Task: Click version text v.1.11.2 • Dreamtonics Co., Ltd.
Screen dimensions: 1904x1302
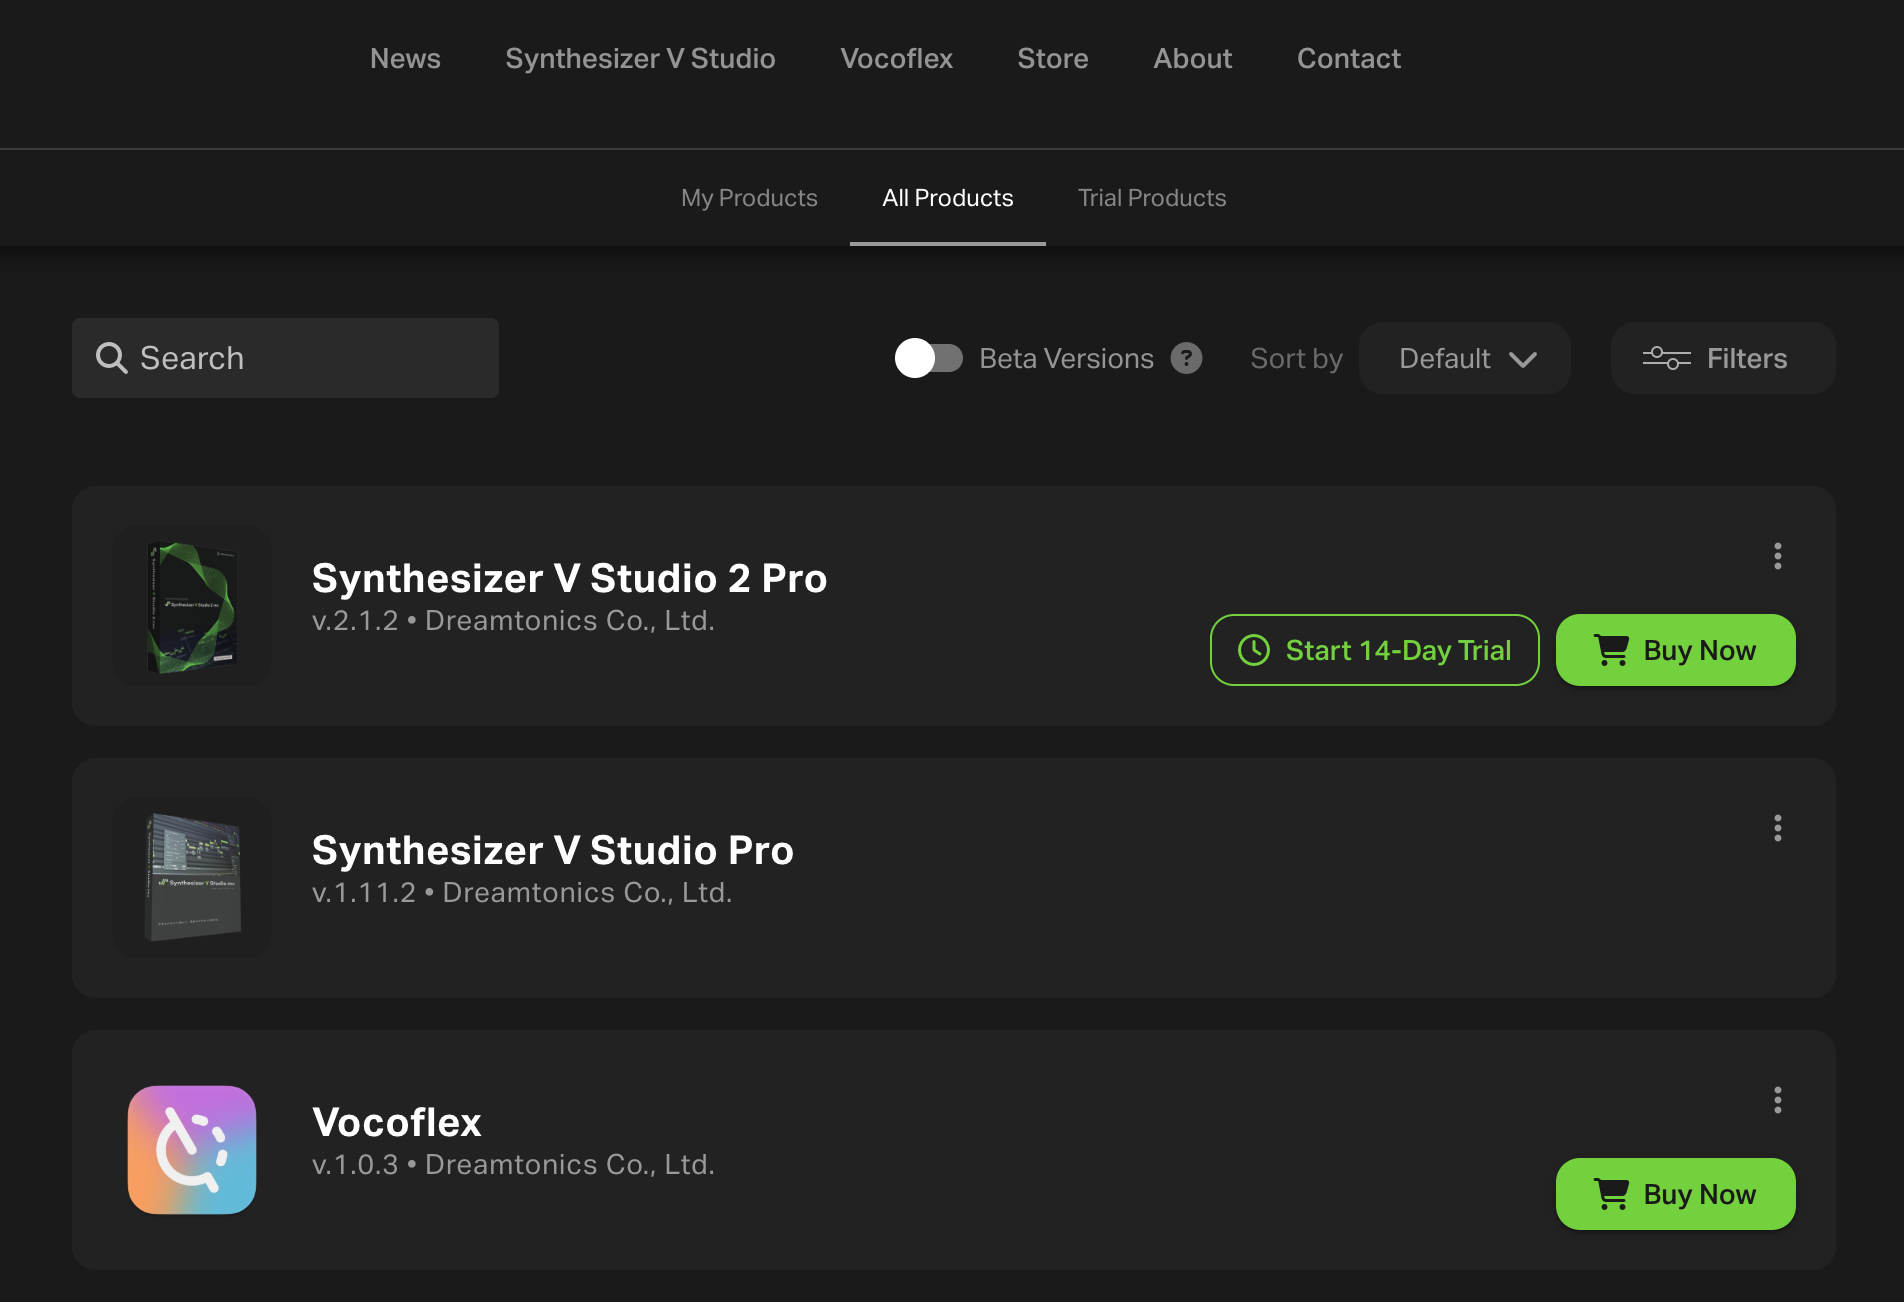Action: [x=522, y=893]
